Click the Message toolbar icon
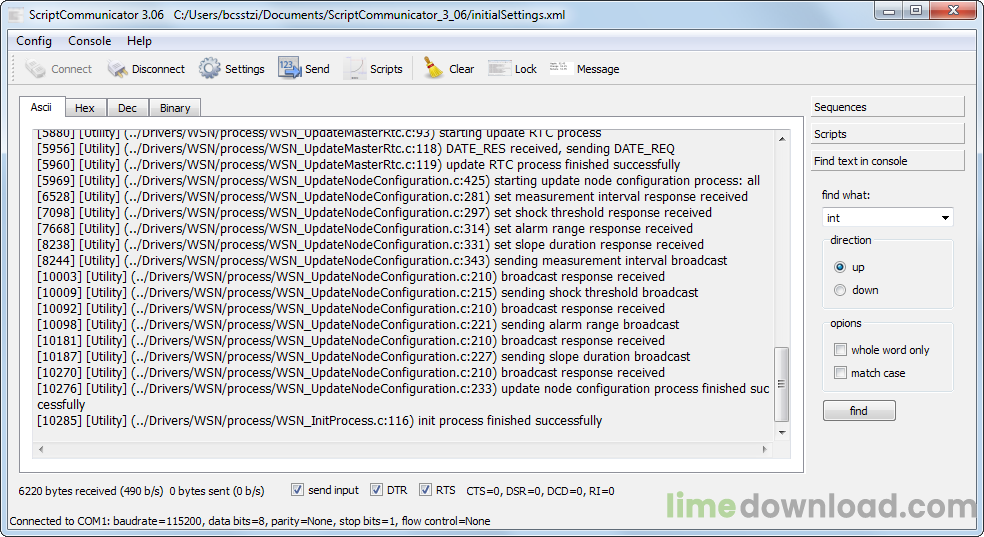984x537 pixels. (561, 69)
